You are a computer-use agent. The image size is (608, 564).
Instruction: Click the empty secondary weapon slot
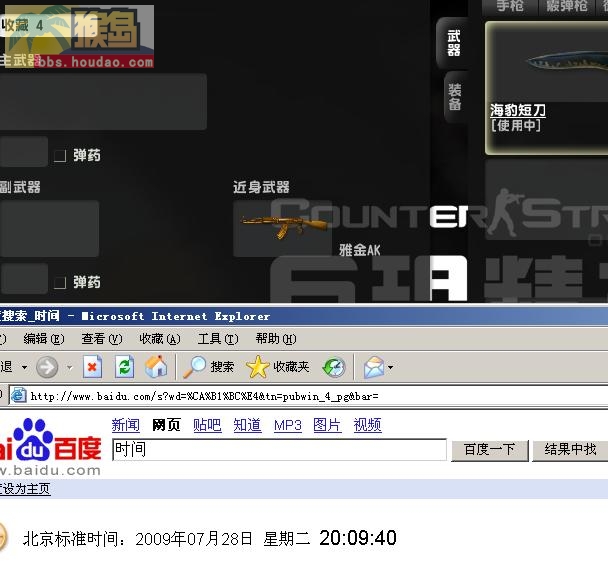click(49, 229)
